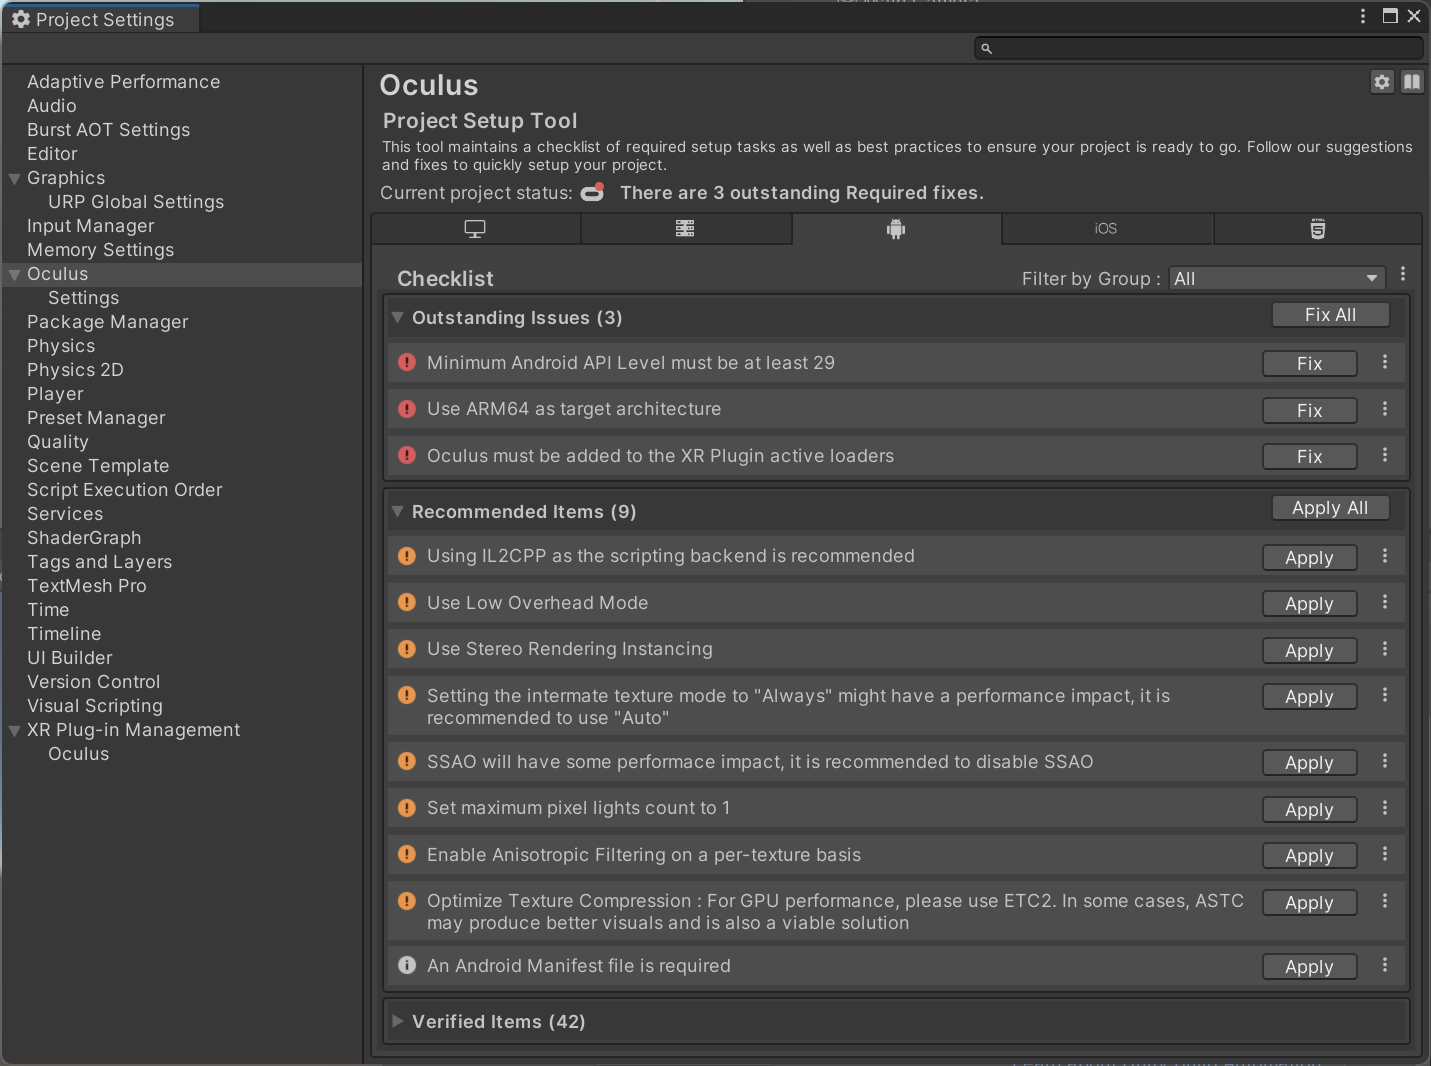Open the Filter by Group dropdown
Viewport: 1431px width, 1066px height.
pos(1277,279)
